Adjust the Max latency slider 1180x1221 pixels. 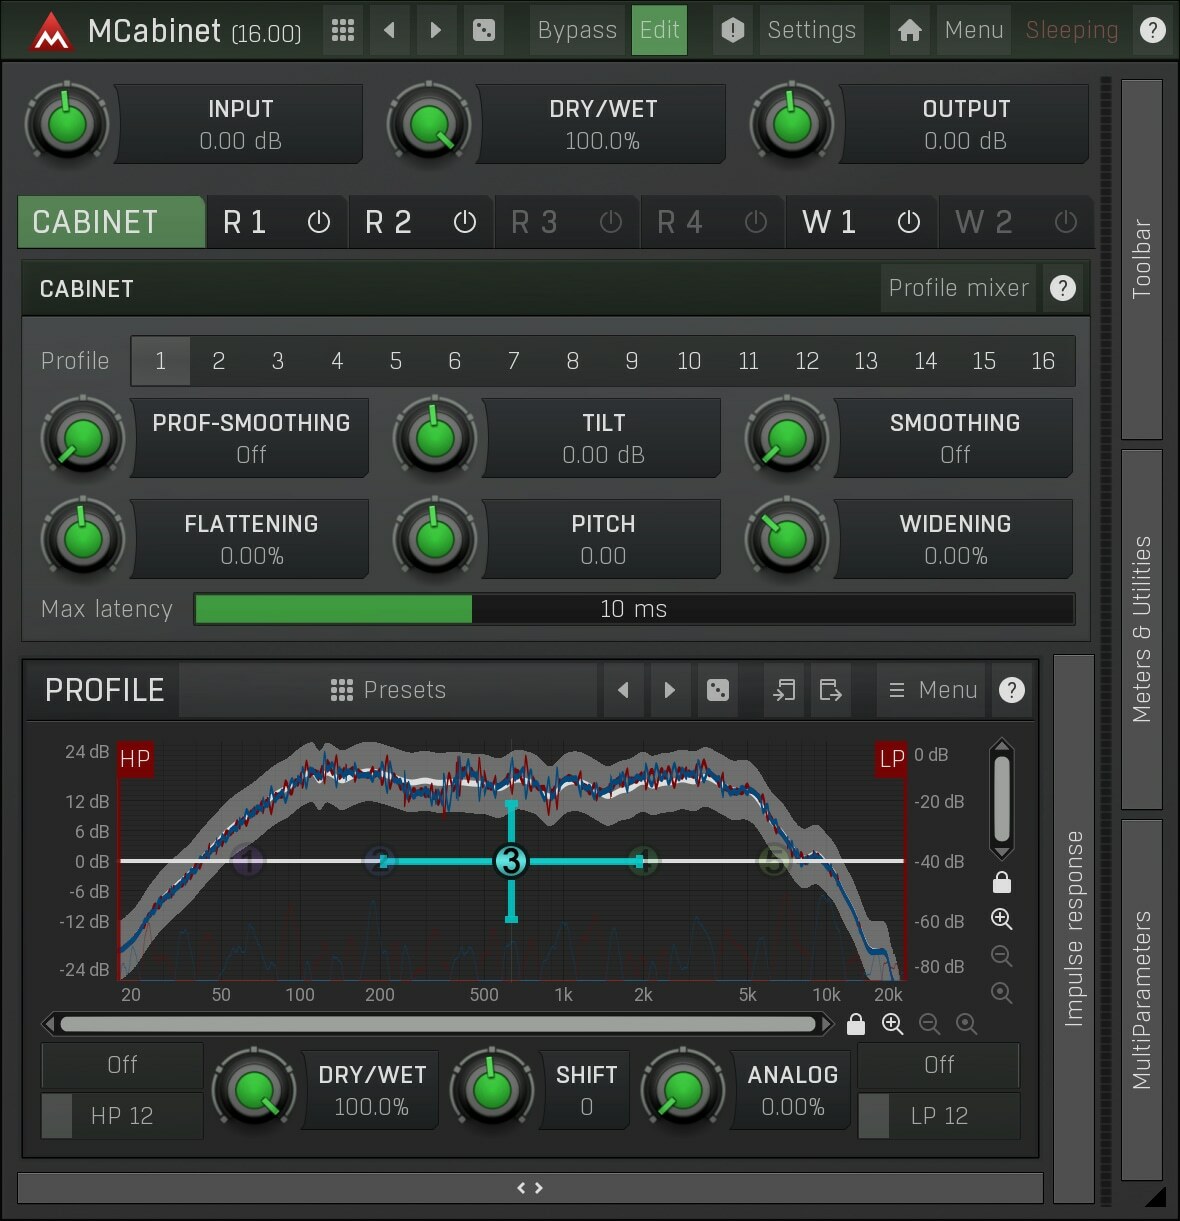pyautogui.click(x=634, y=608)
